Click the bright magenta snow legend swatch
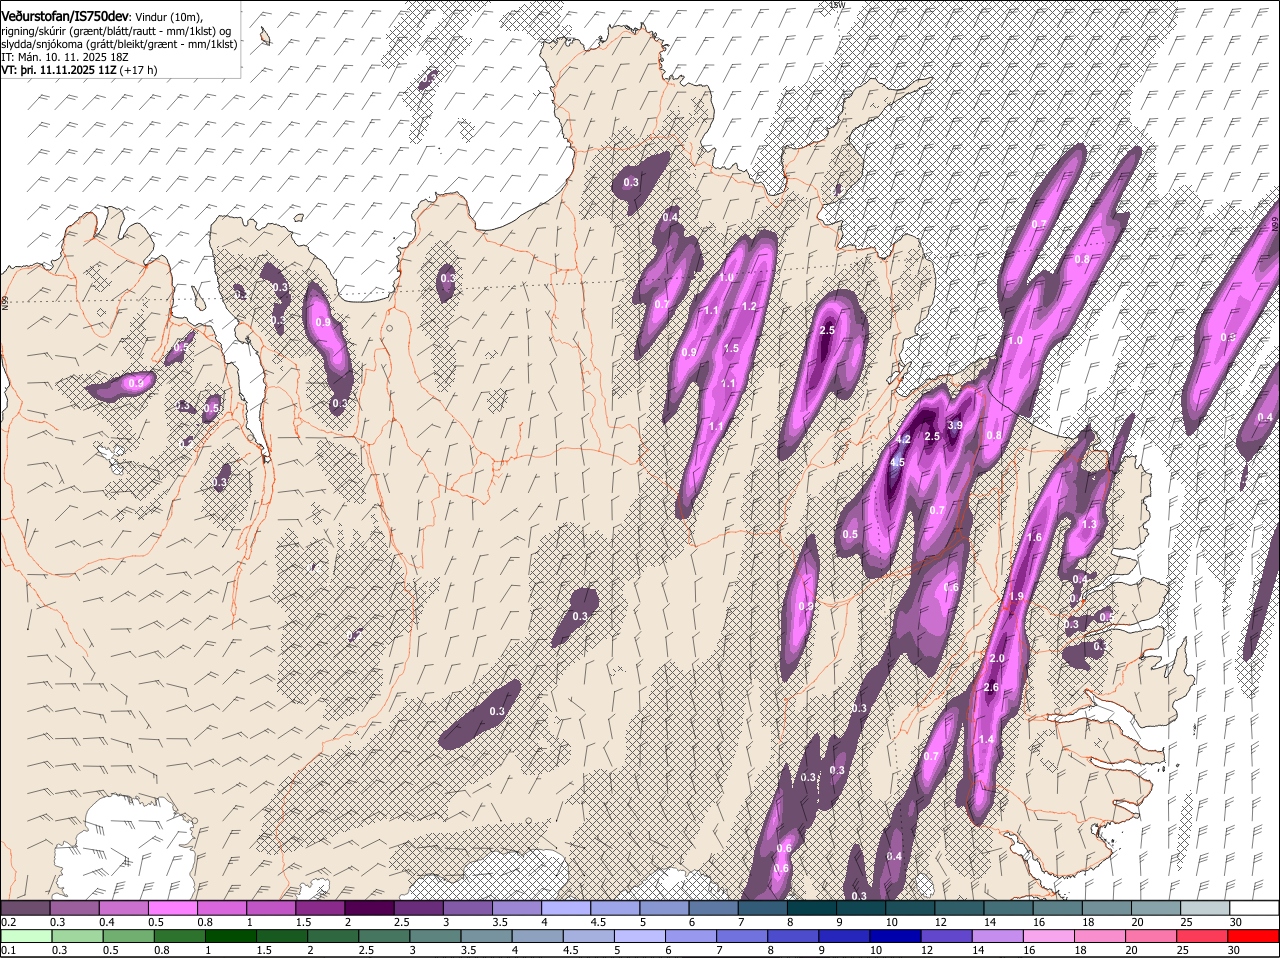Viewport: 1280px width, 958px height. click(x=174, y=908)
